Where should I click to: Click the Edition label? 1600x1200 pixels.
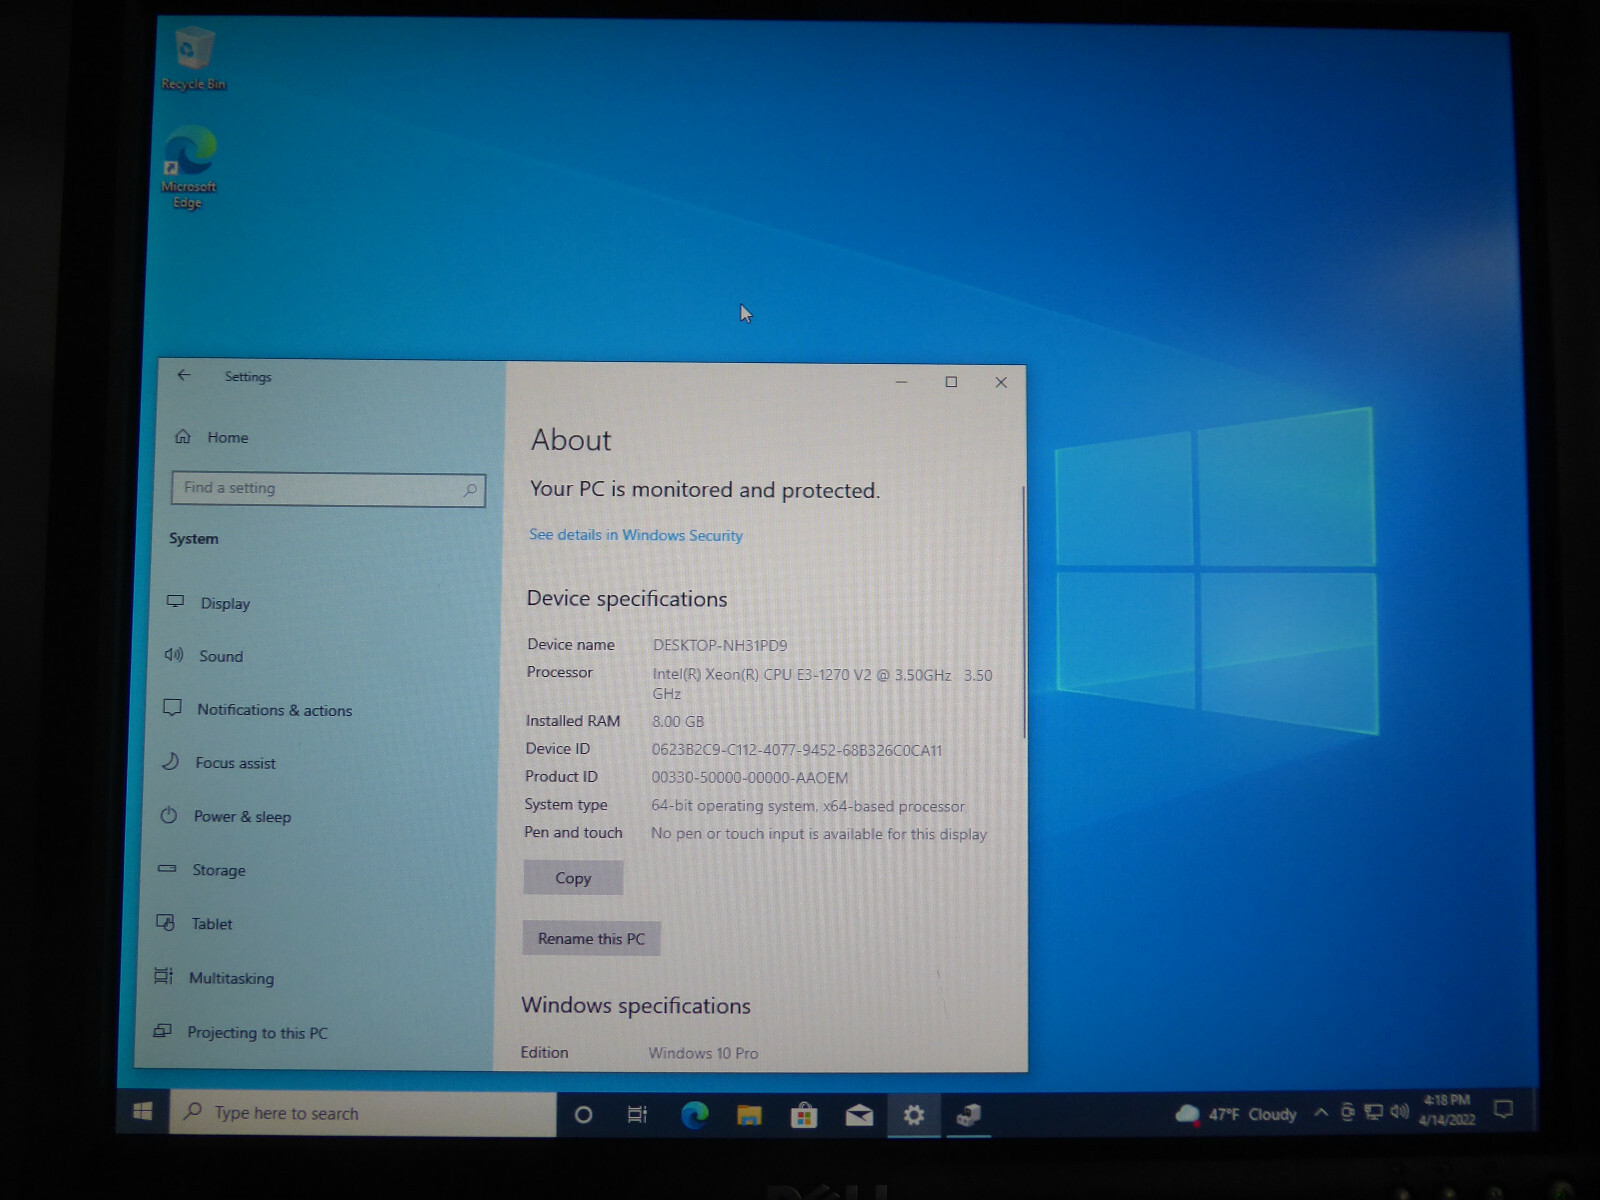click(544, 1052)
